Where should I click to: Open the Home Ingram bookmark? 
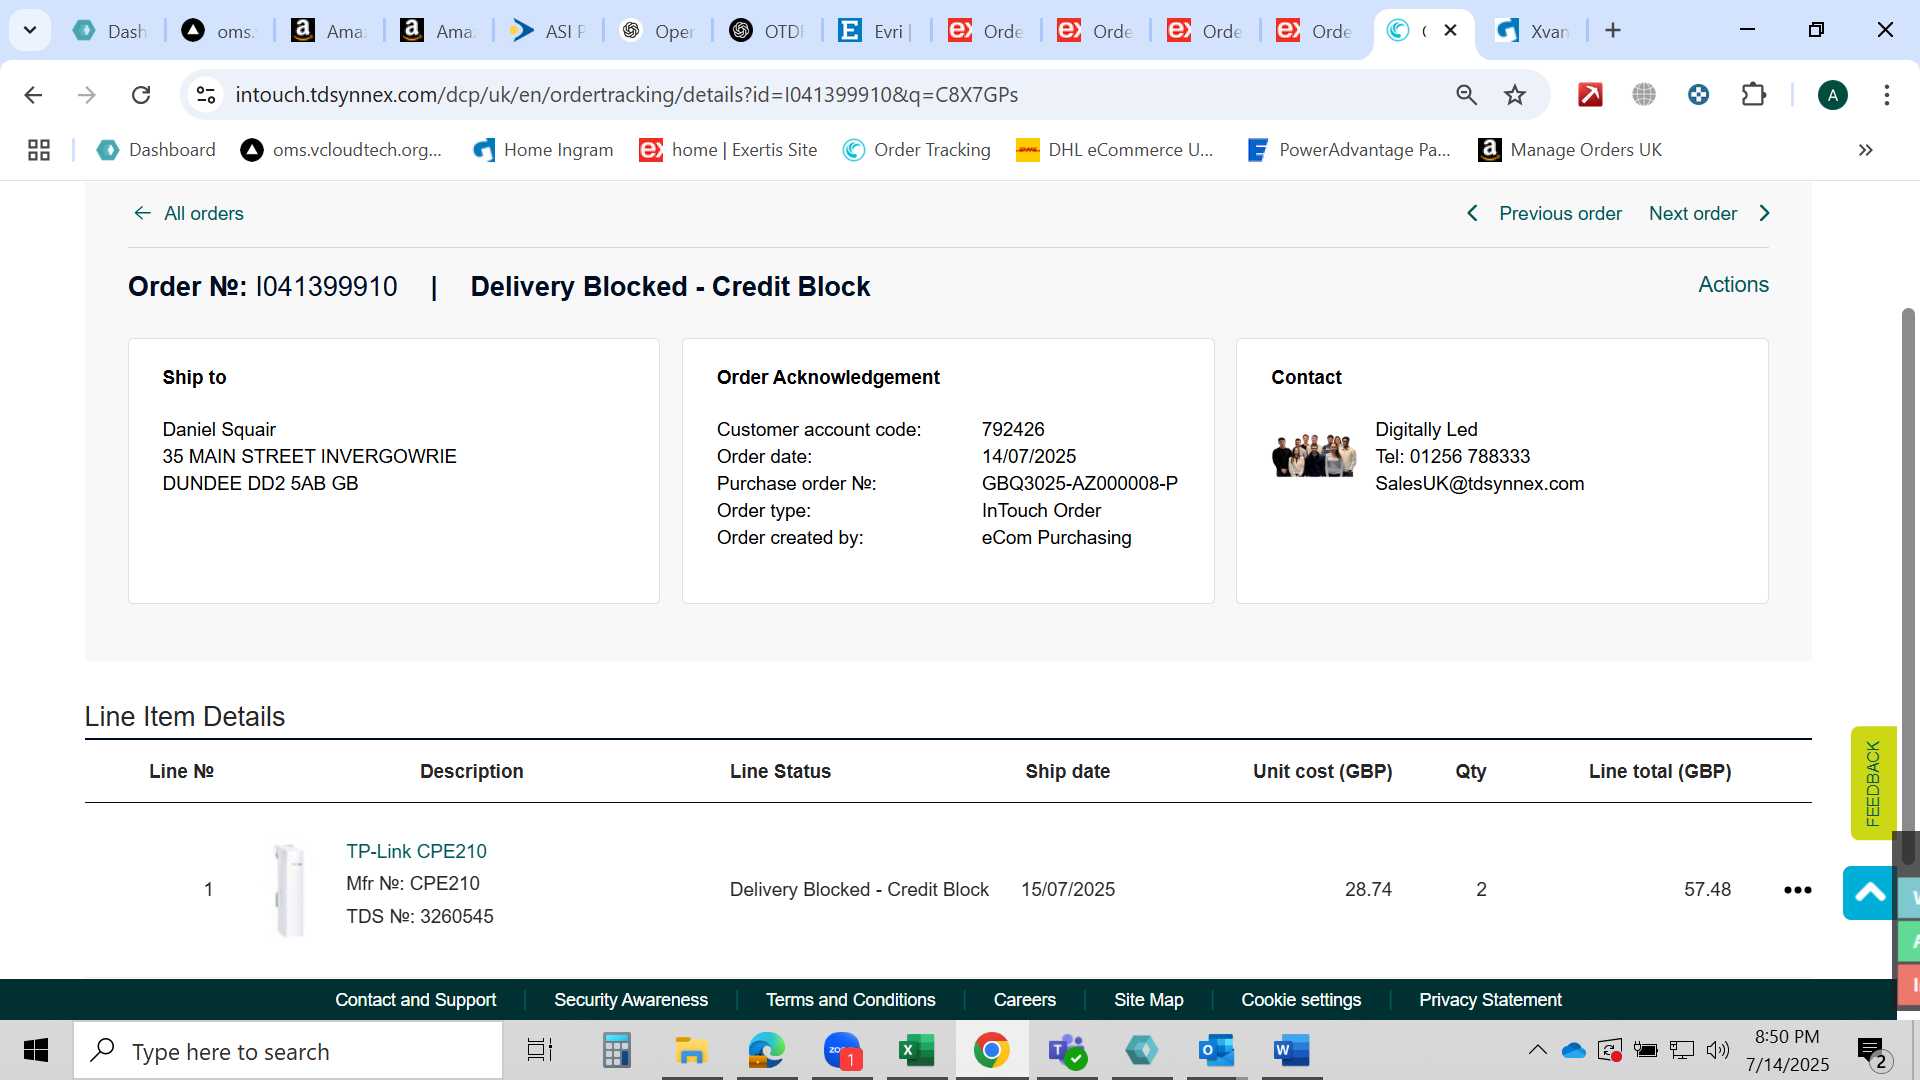click(x=543, y=150)
